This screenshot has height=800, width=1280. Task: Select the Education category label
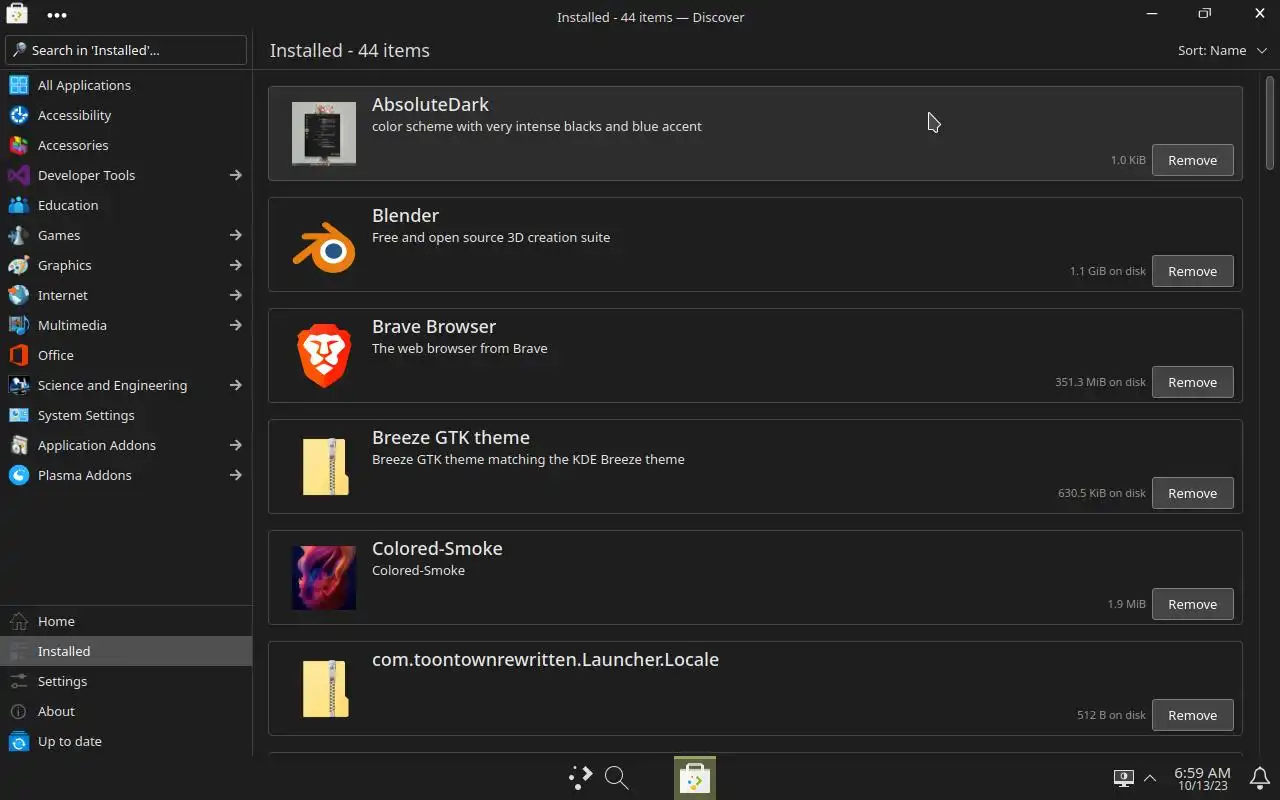68,205
